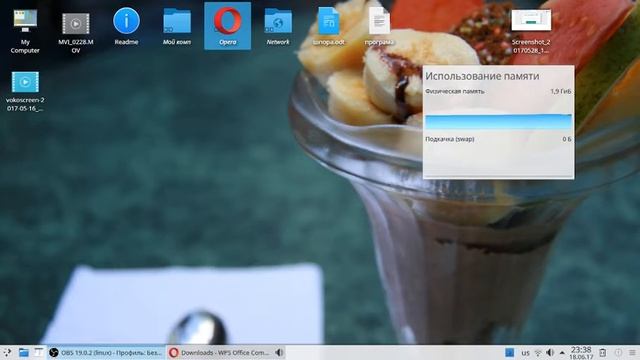Expand hidden system tray icons arrow
Screen dimensions: 640x360
click(x=562, y=353)
